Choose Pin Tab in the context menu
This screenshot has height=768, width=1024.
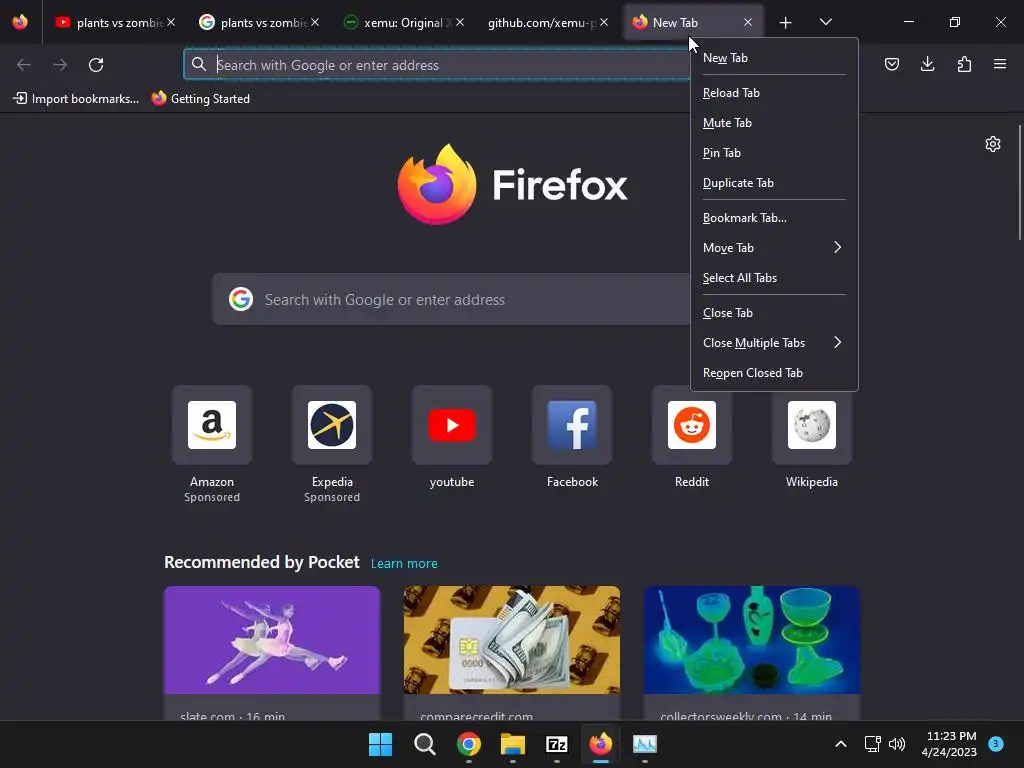click(774, 153)
